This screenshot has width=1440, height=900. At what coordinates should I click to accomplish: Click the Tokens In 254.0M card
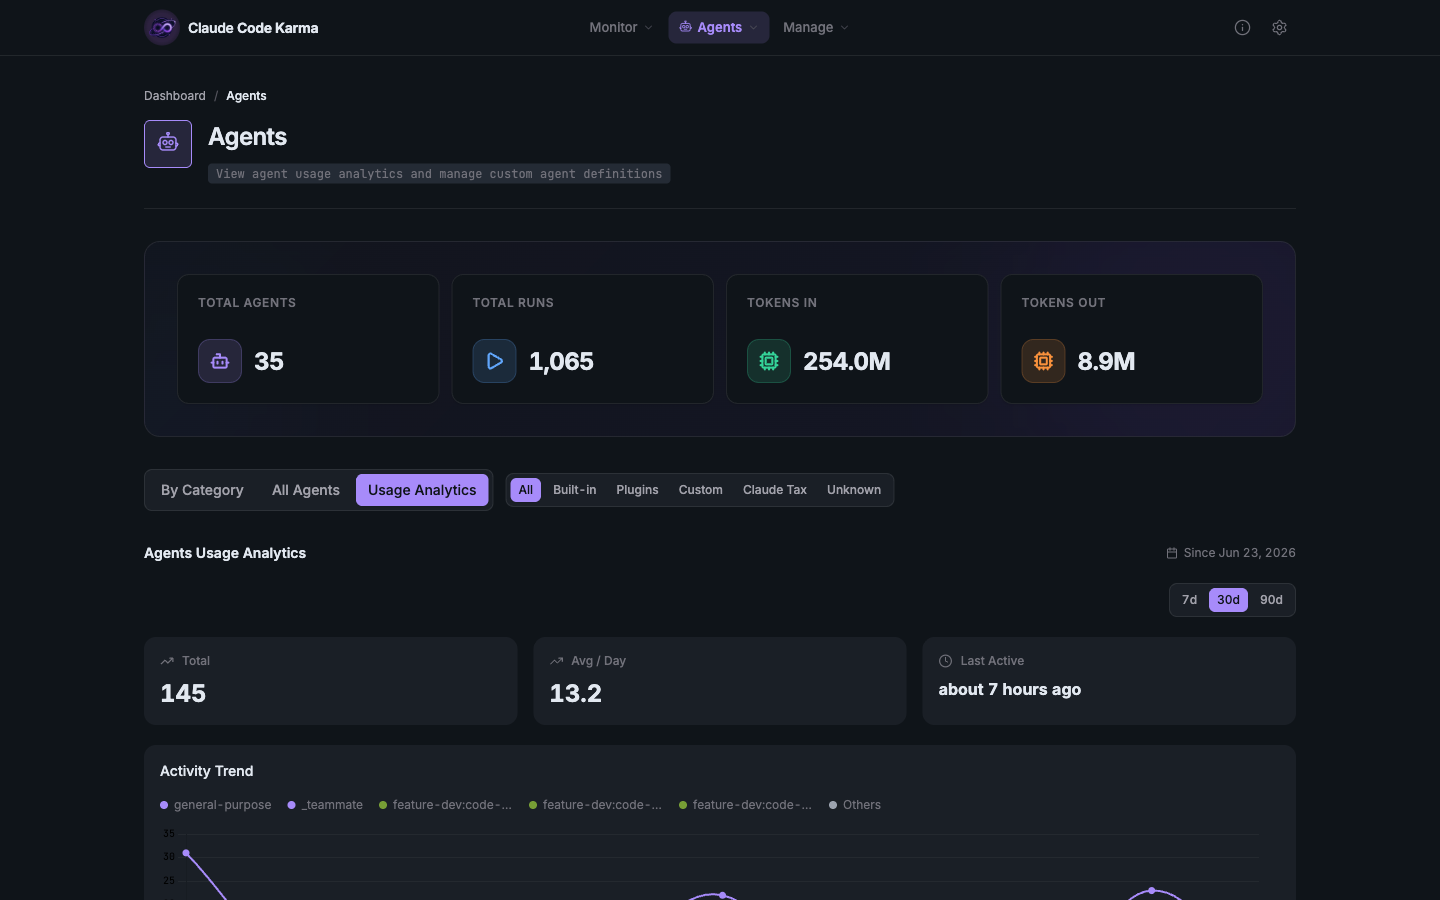[857, 339]
